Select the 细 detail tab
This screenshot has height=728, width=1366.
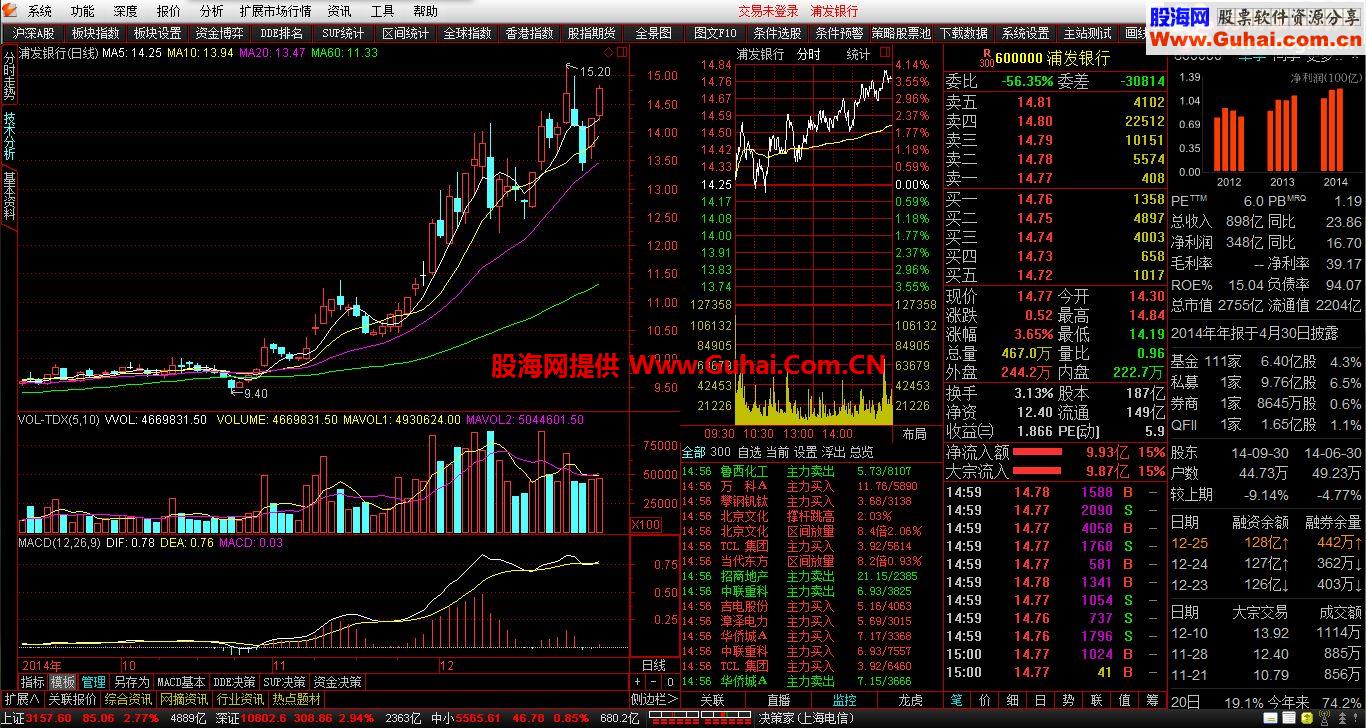click(1013, 700)
